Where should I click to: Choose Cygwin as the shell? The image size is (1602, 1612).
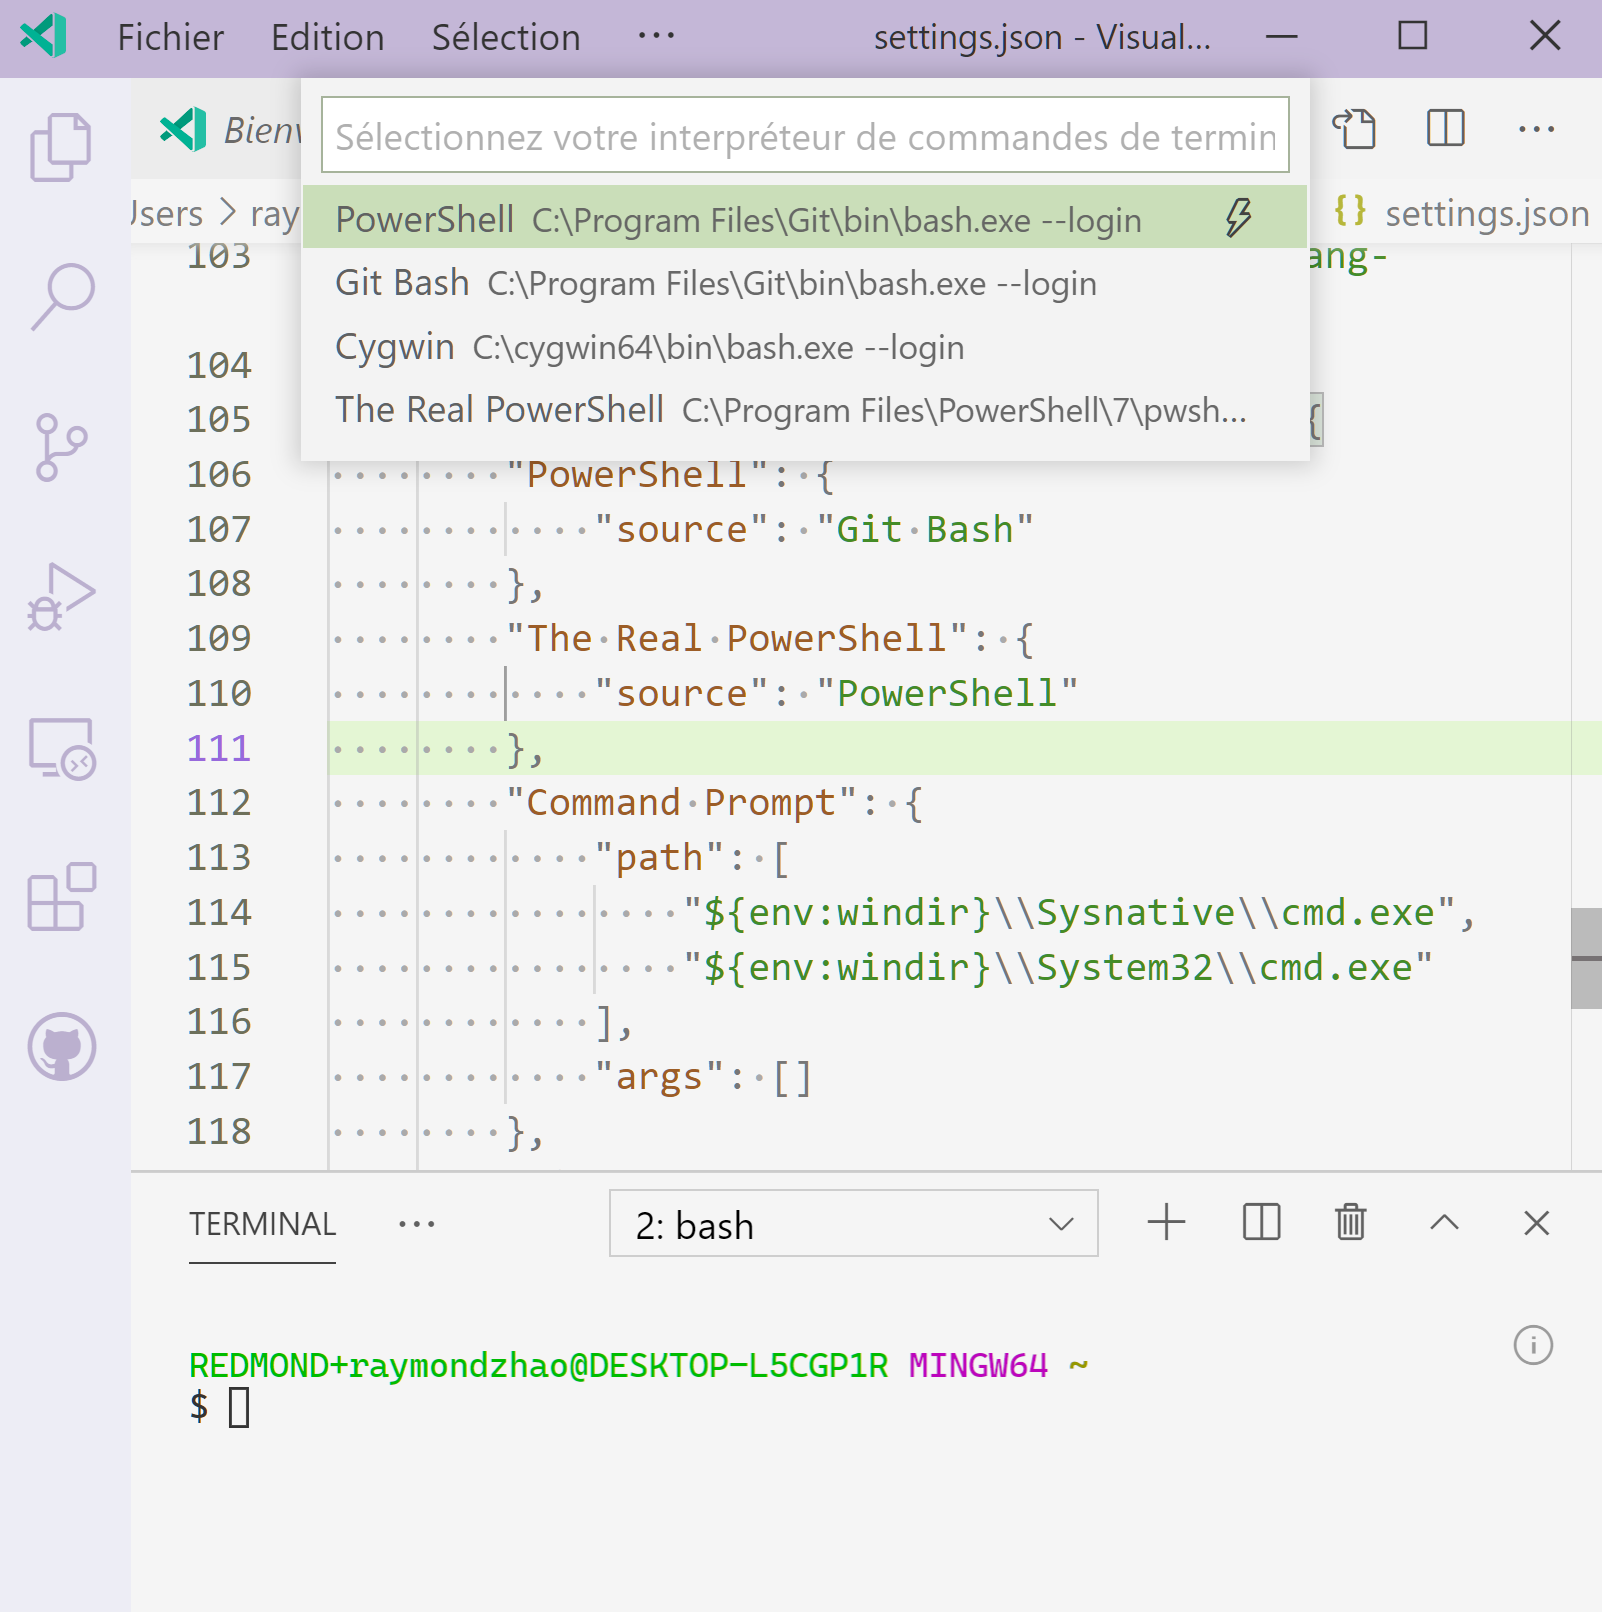pyautogui.click(x=805, y=347)
